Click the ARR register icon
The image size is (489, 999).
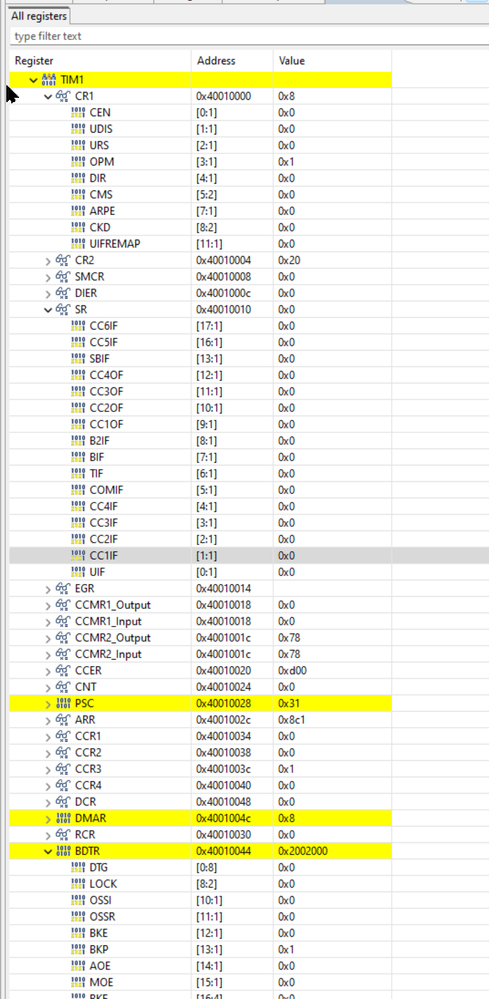[x=63, y=720]
